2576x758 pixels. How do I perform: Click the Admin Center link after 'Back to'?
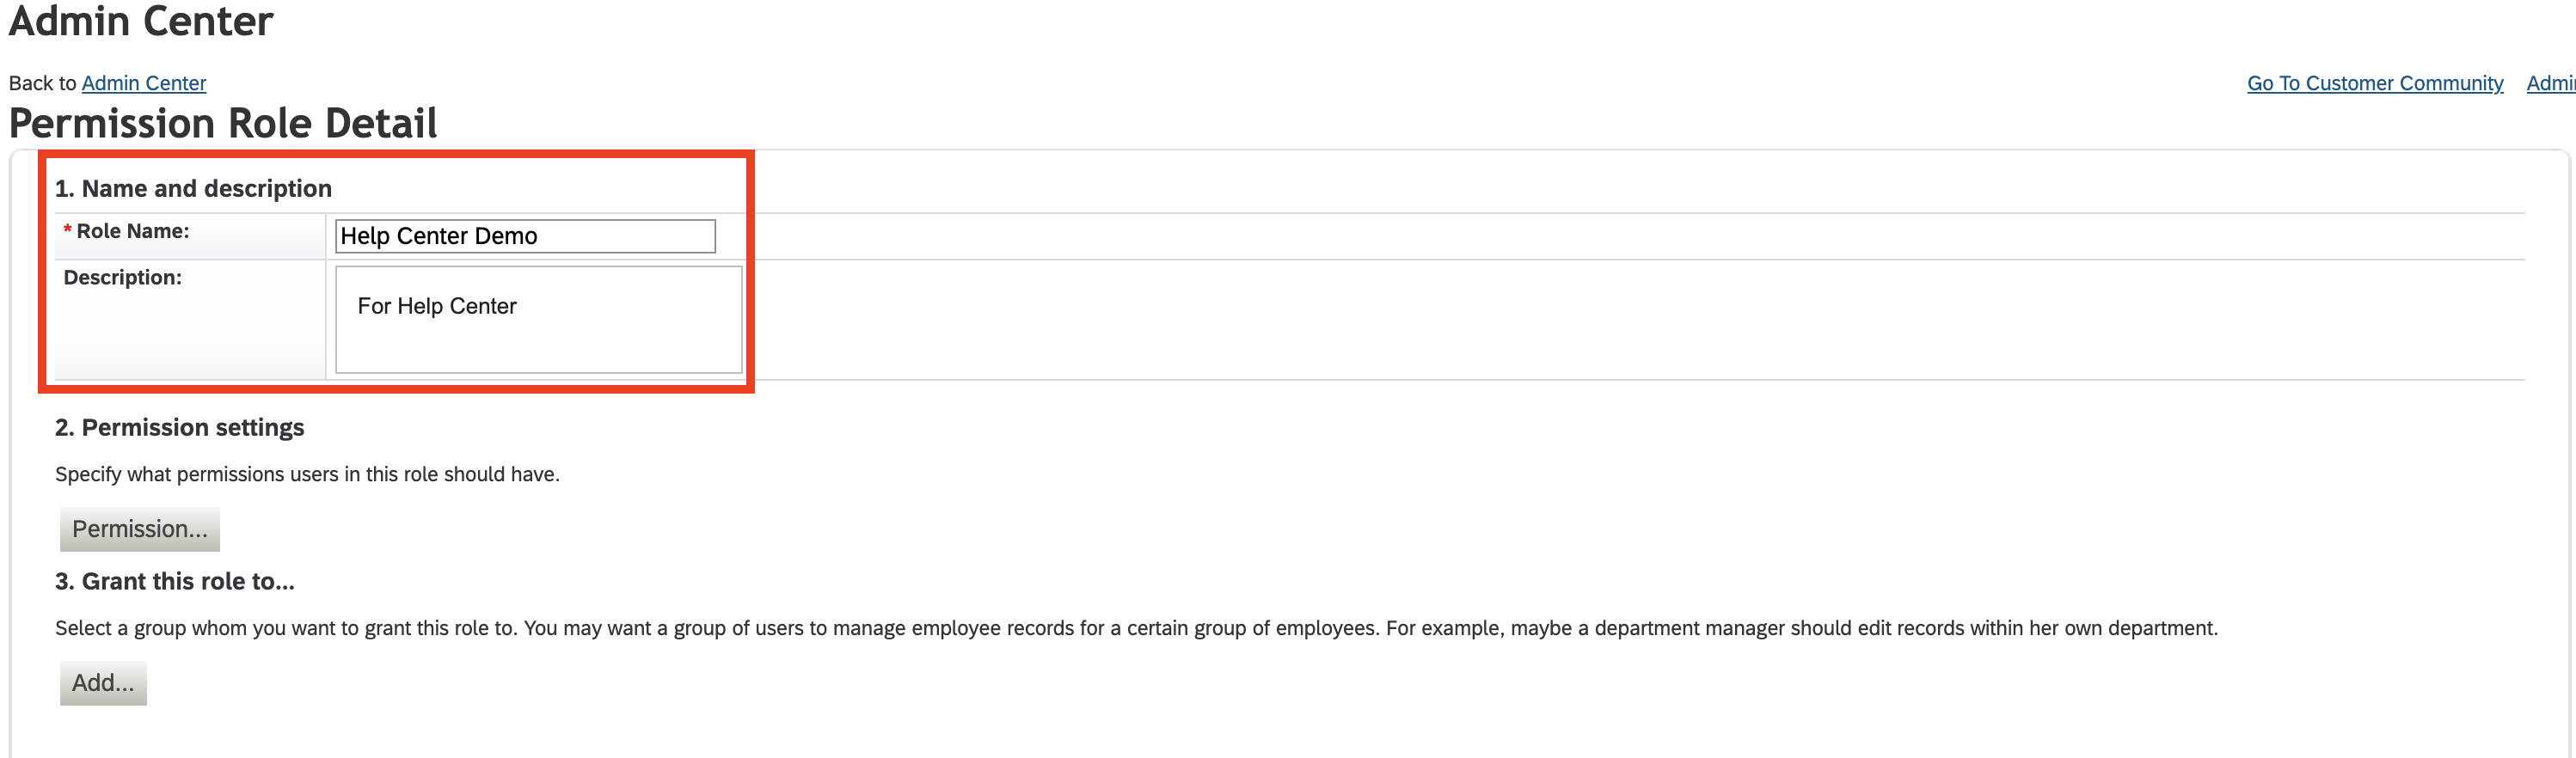click(x=144, y=83)
